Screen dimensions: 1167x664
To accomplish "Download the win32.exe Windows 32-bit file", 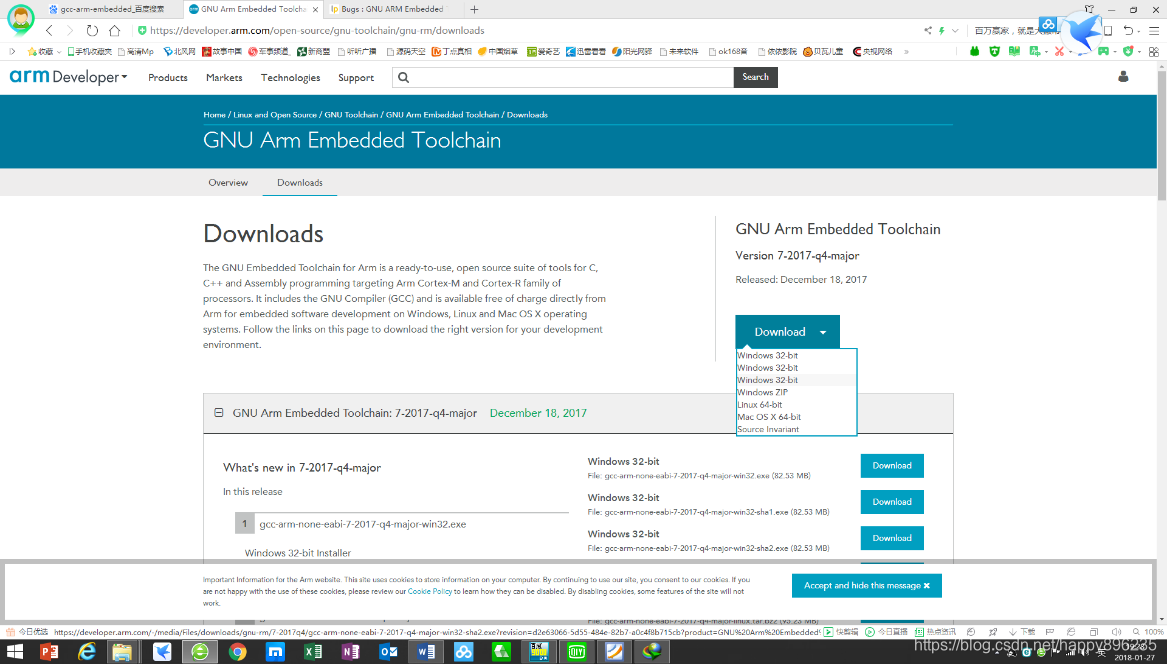I will coord(892,466).
